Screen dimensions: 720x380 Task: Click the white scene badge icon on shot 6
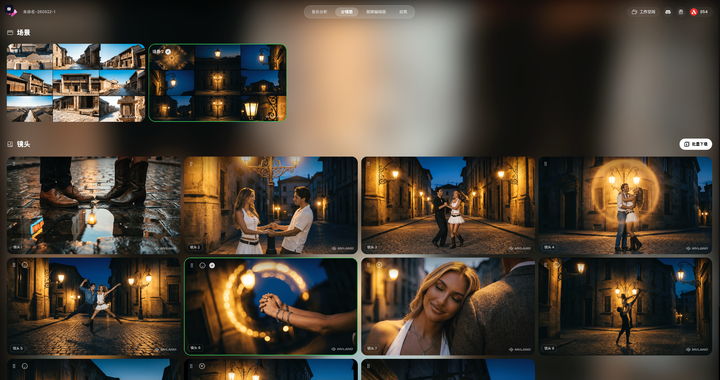click(x=212, y=265)
